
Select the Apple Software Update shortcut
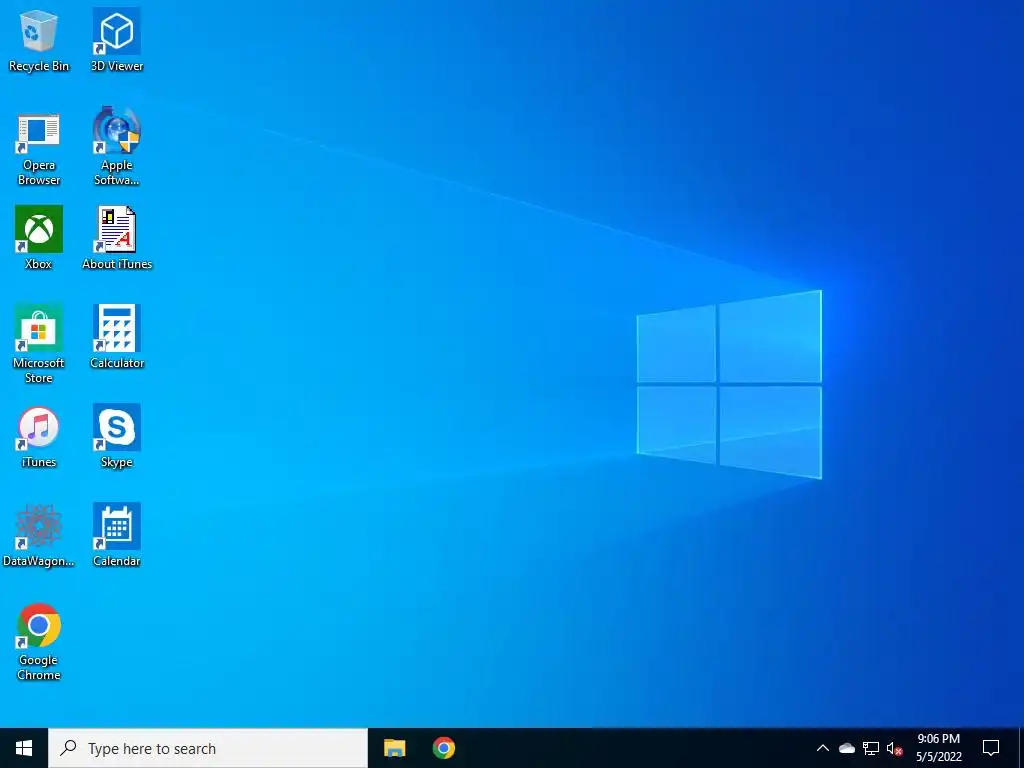click(117, 146)
